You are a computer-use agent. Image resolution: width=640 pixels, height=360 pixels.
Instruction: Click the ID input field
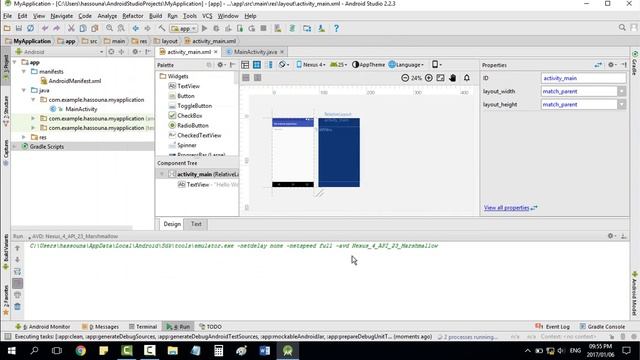(x=583, y=78)
